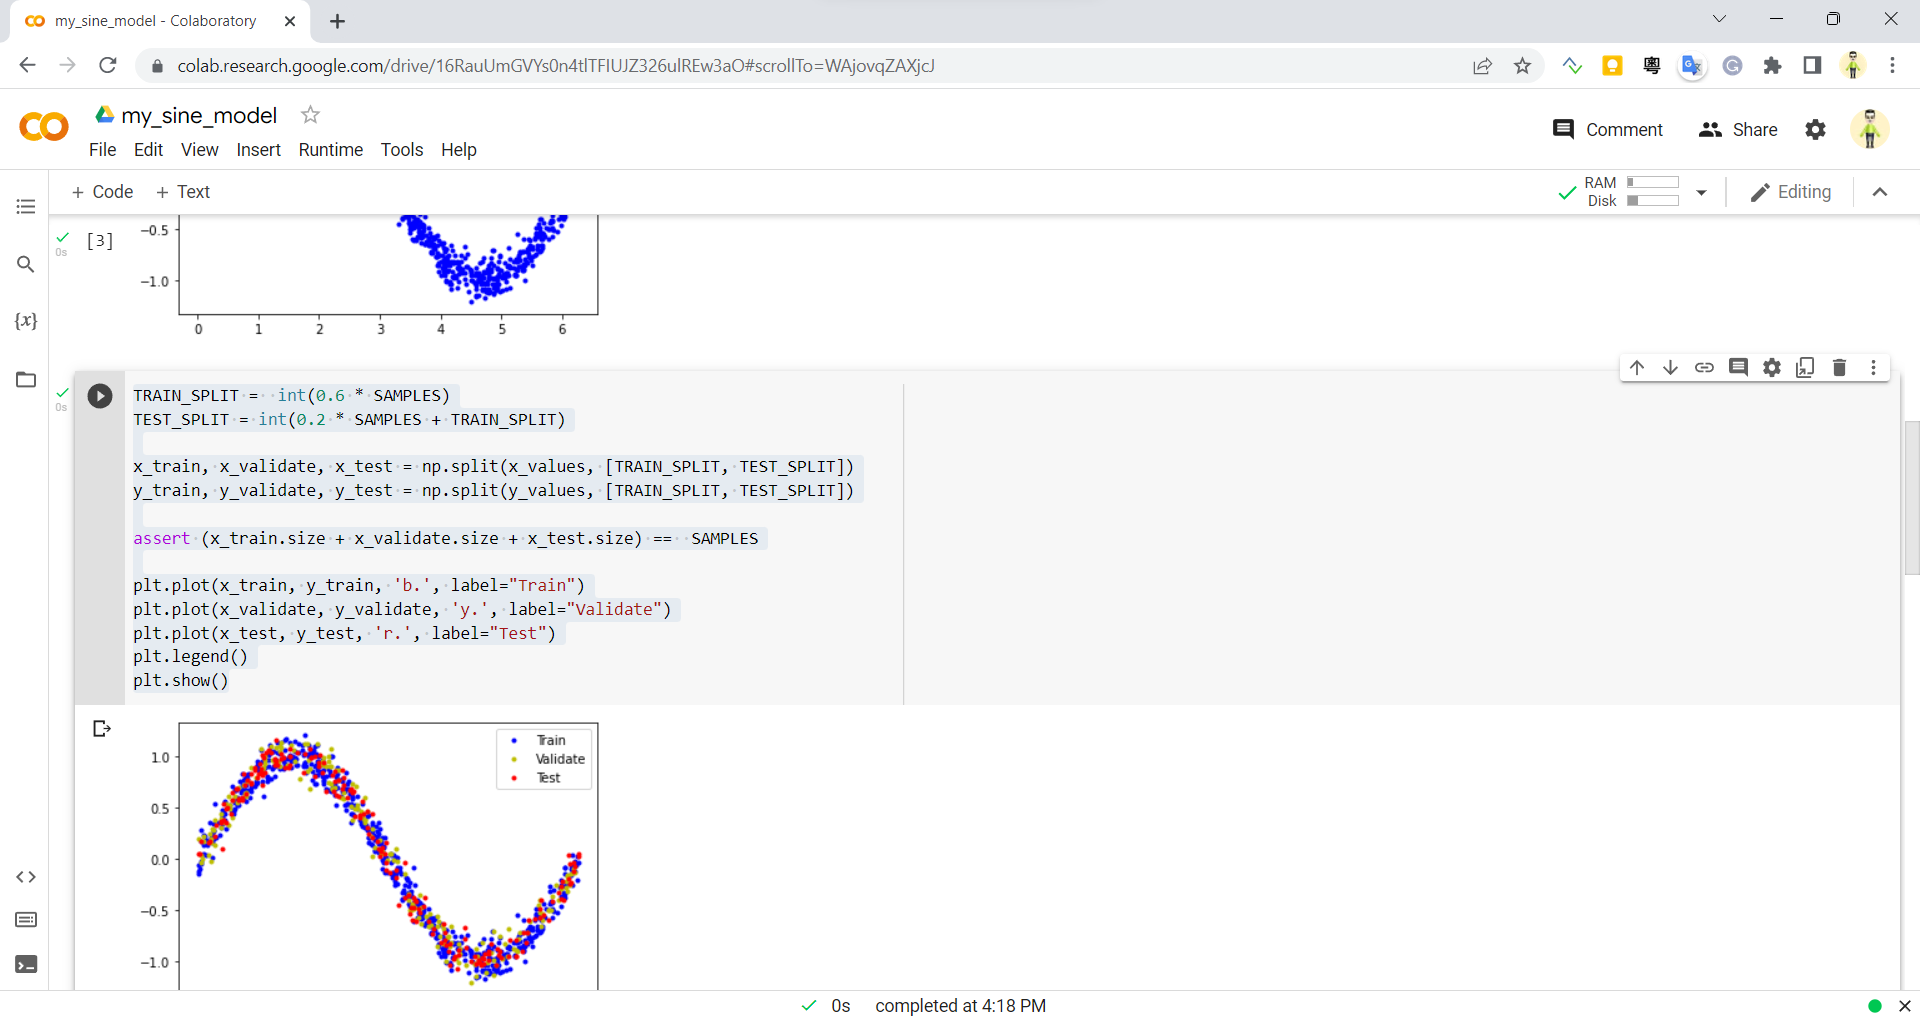Open the Help menu
The width and height of the screenshot is (1920, 1020).
tap(459, 150)
